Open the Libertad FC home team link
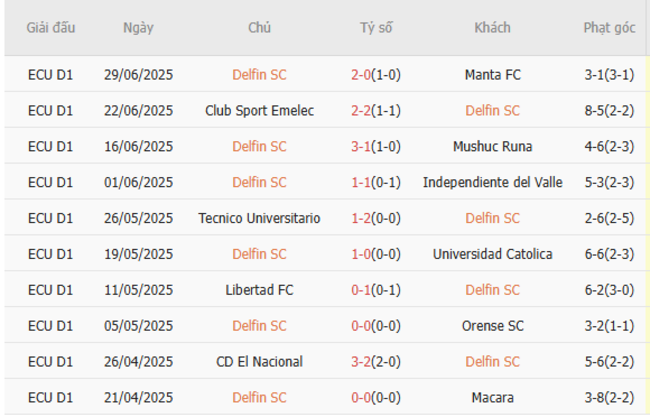The image size is (650, 417). [x=259, y=290]
